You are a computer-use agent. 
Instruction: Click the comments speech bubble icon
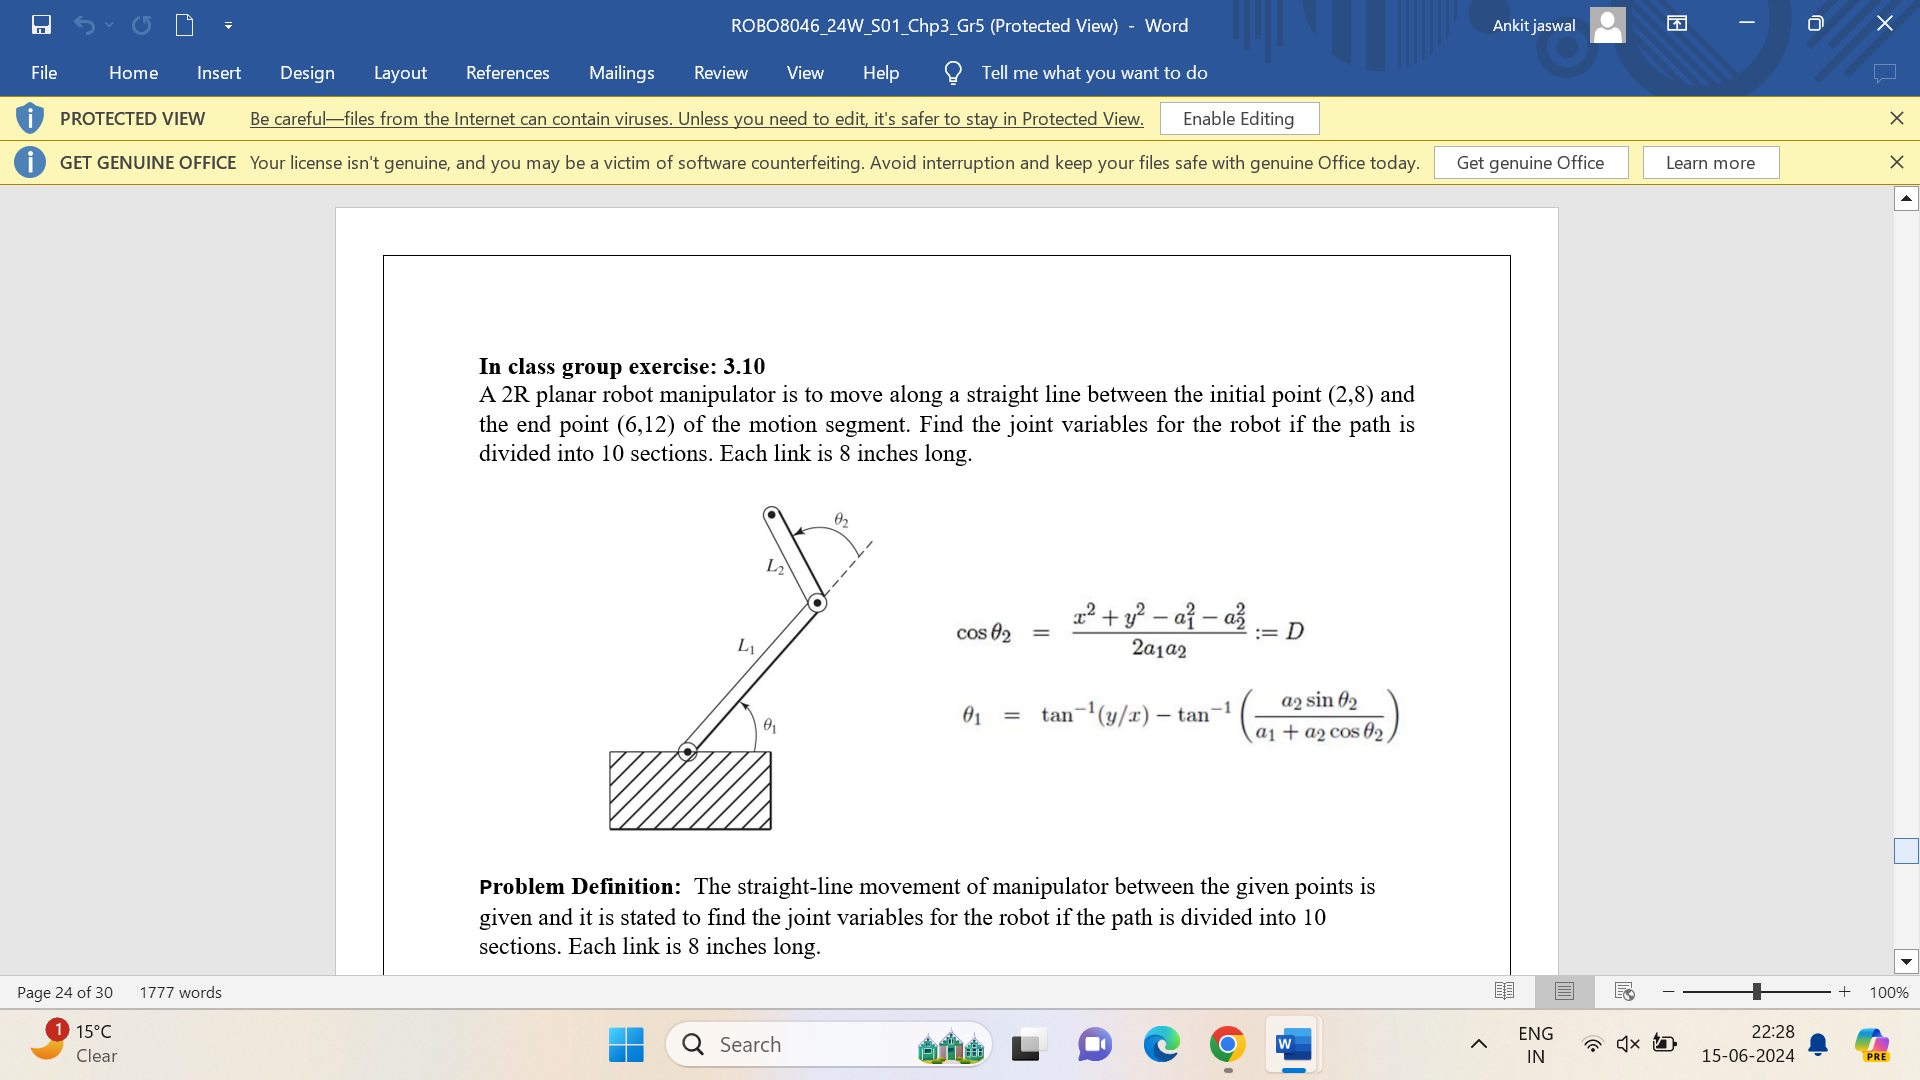(1884, 73)
